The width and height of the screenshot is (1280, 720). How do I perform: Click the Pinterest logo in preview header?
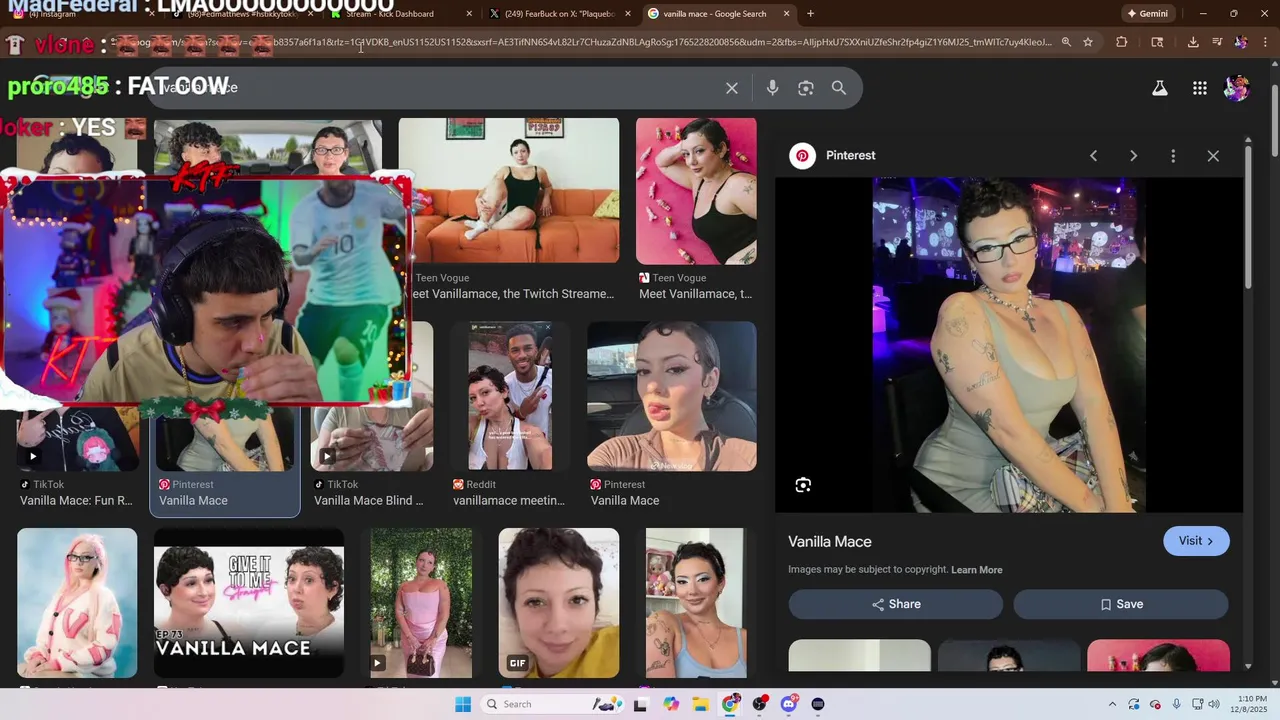pos(802,156)
